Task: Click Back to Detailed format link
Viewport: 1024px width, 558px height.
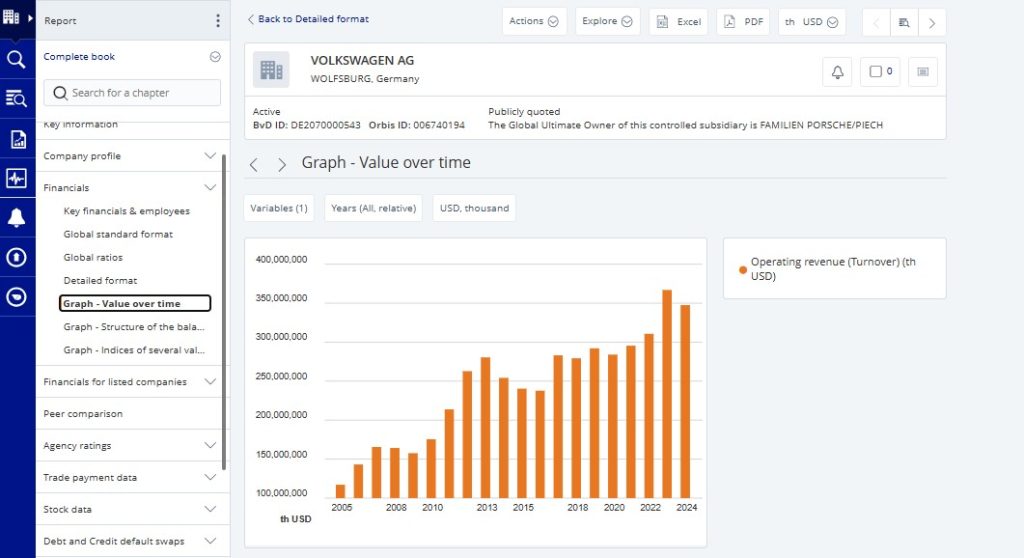Action: [308, 19]
